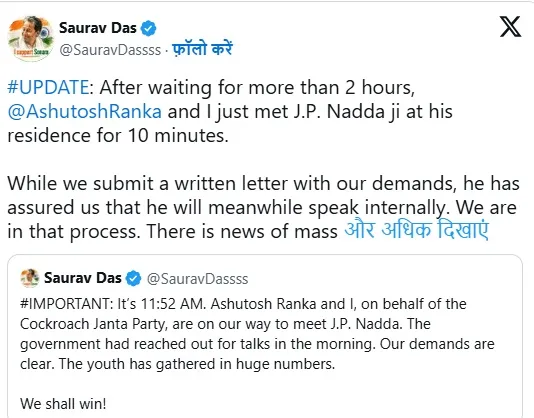This screenshot has width=534, height=418.
Task: Click the फ़ॉलो करें follow link
Action: 202,49
